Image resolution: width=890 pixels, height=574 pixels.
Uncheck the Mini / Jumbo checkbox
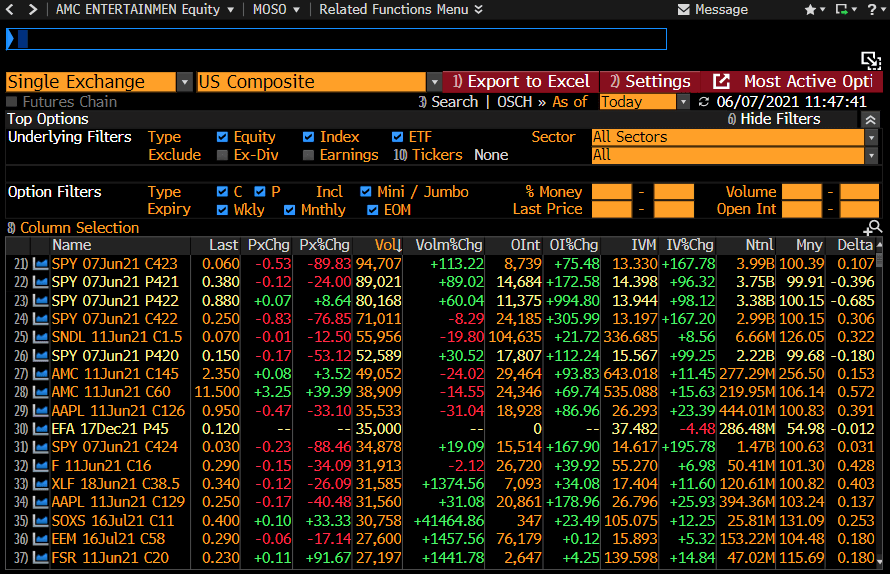point(366,192)
